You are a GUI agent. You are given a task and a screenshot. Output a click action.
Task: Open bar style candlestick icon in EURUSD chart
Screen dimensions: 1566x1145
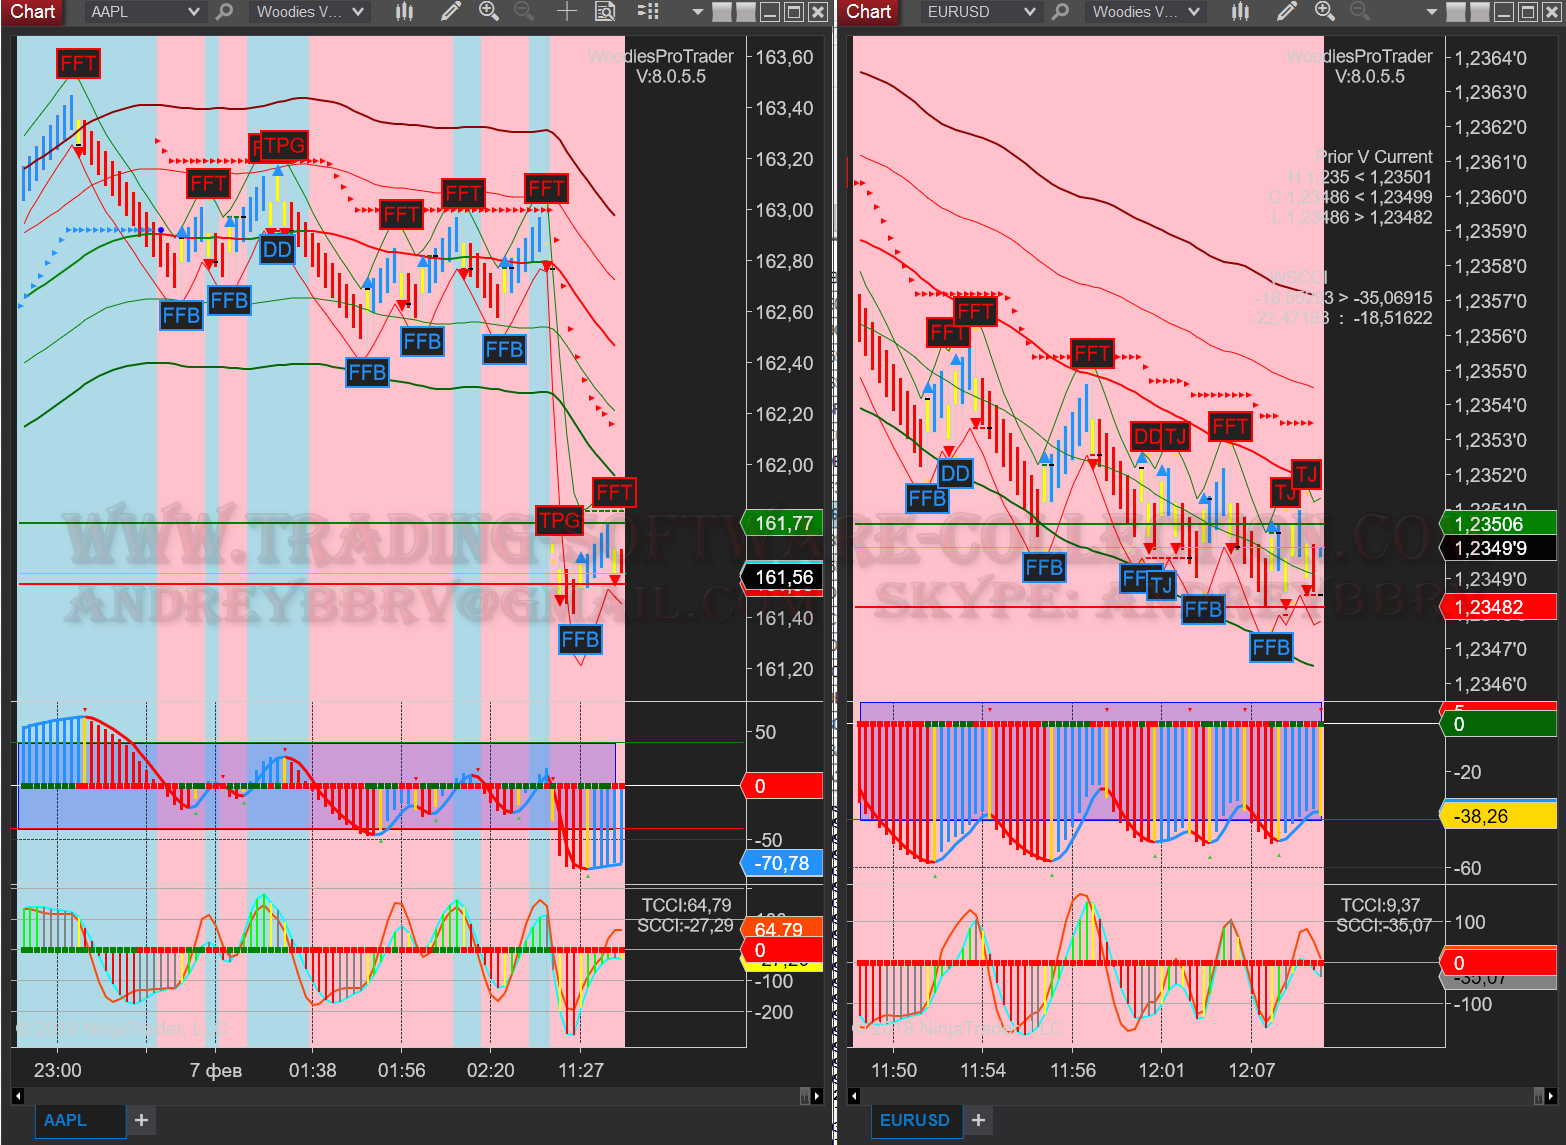coord(1240,12)
